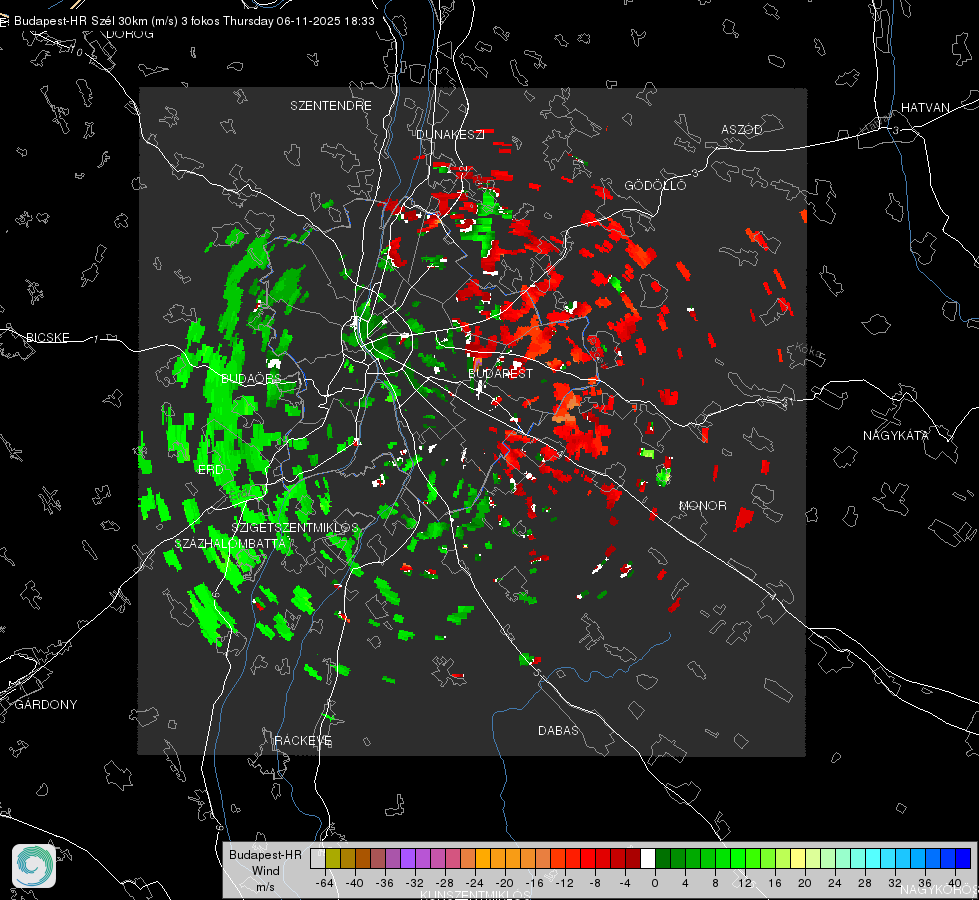979x900 pixels.
Task: Click the 28 value on the legend scale
Action: pyautogui.click(x=865, y=883)
